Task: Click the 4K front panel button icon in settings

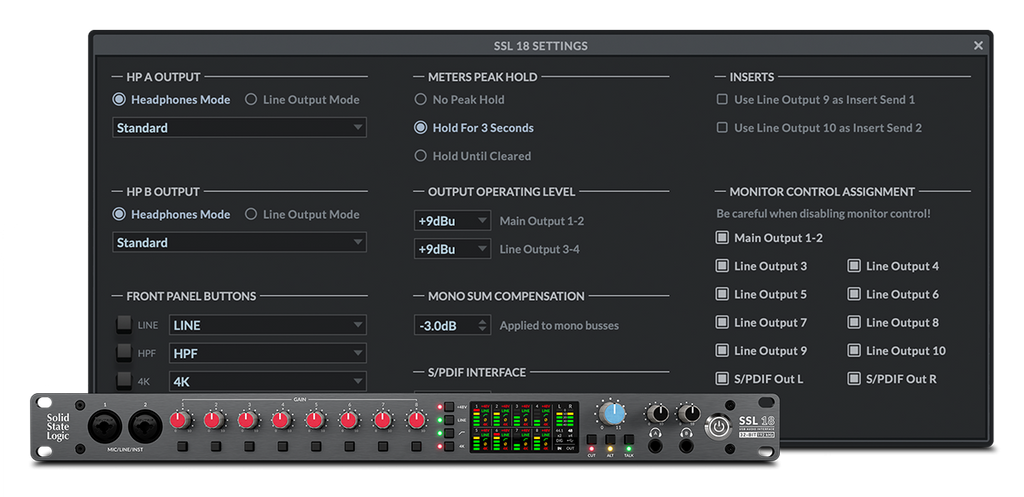Action: [x=124, y=381]
